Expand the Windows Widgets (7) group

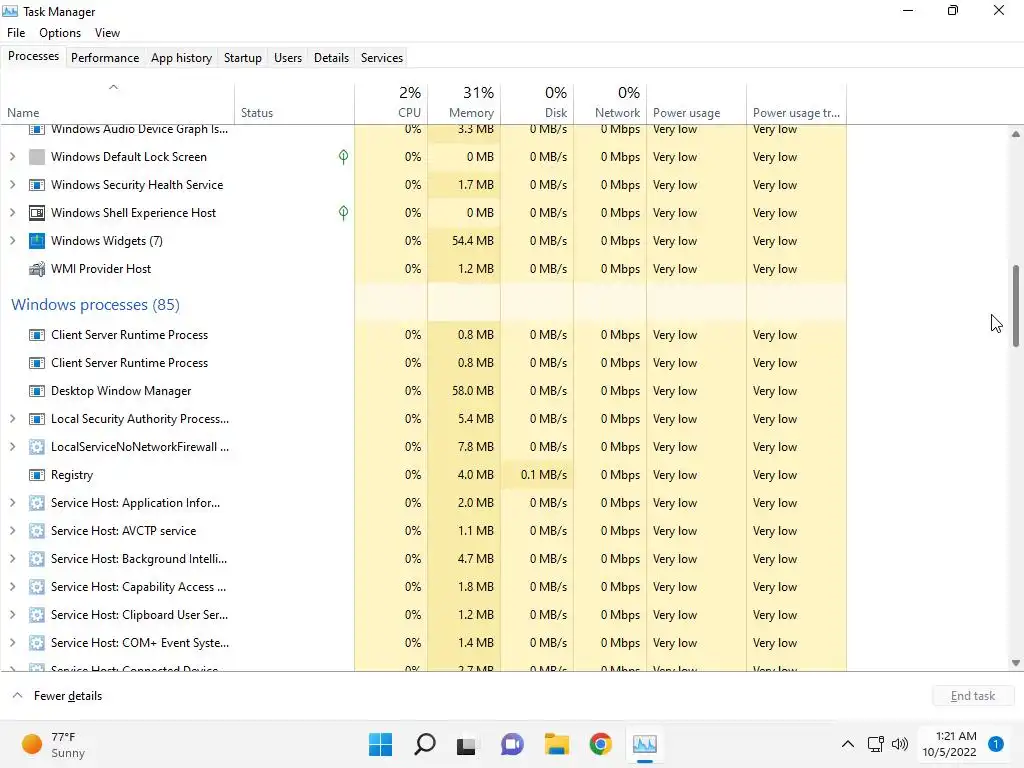[12, 241]
